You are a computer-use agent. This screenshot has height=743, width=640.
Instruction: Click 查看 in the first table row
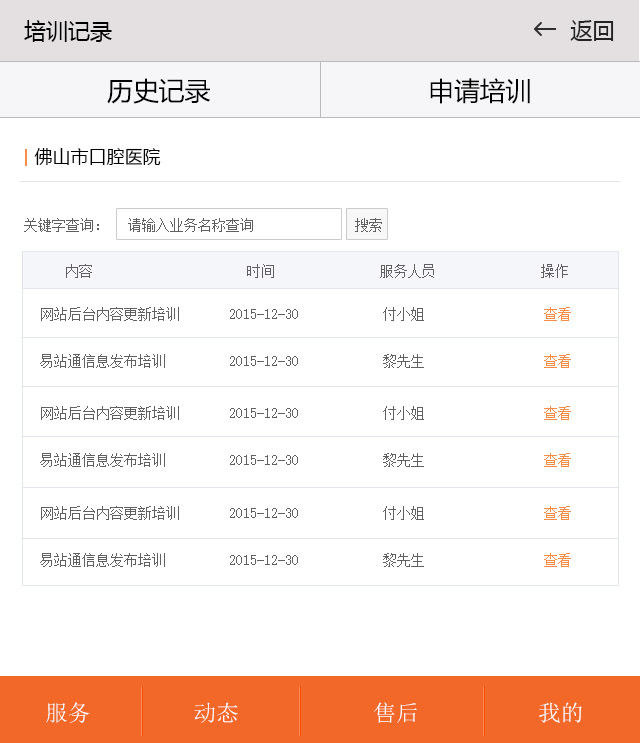click(x=557, y=314)
